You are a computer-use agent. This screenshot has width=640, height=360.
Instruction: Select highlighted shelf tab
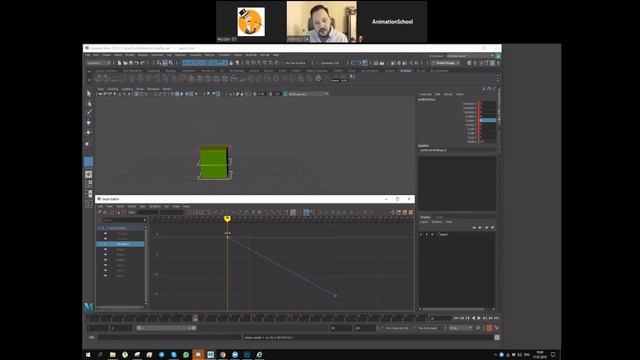(405, 71)
